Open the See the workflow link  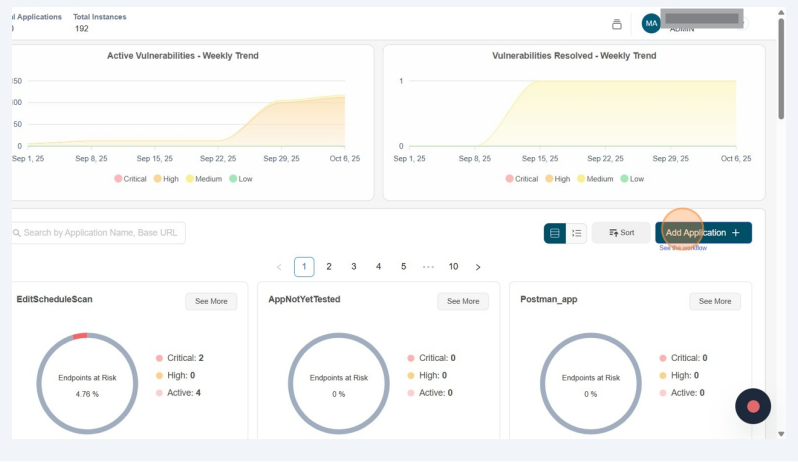[x=683, y=248]
